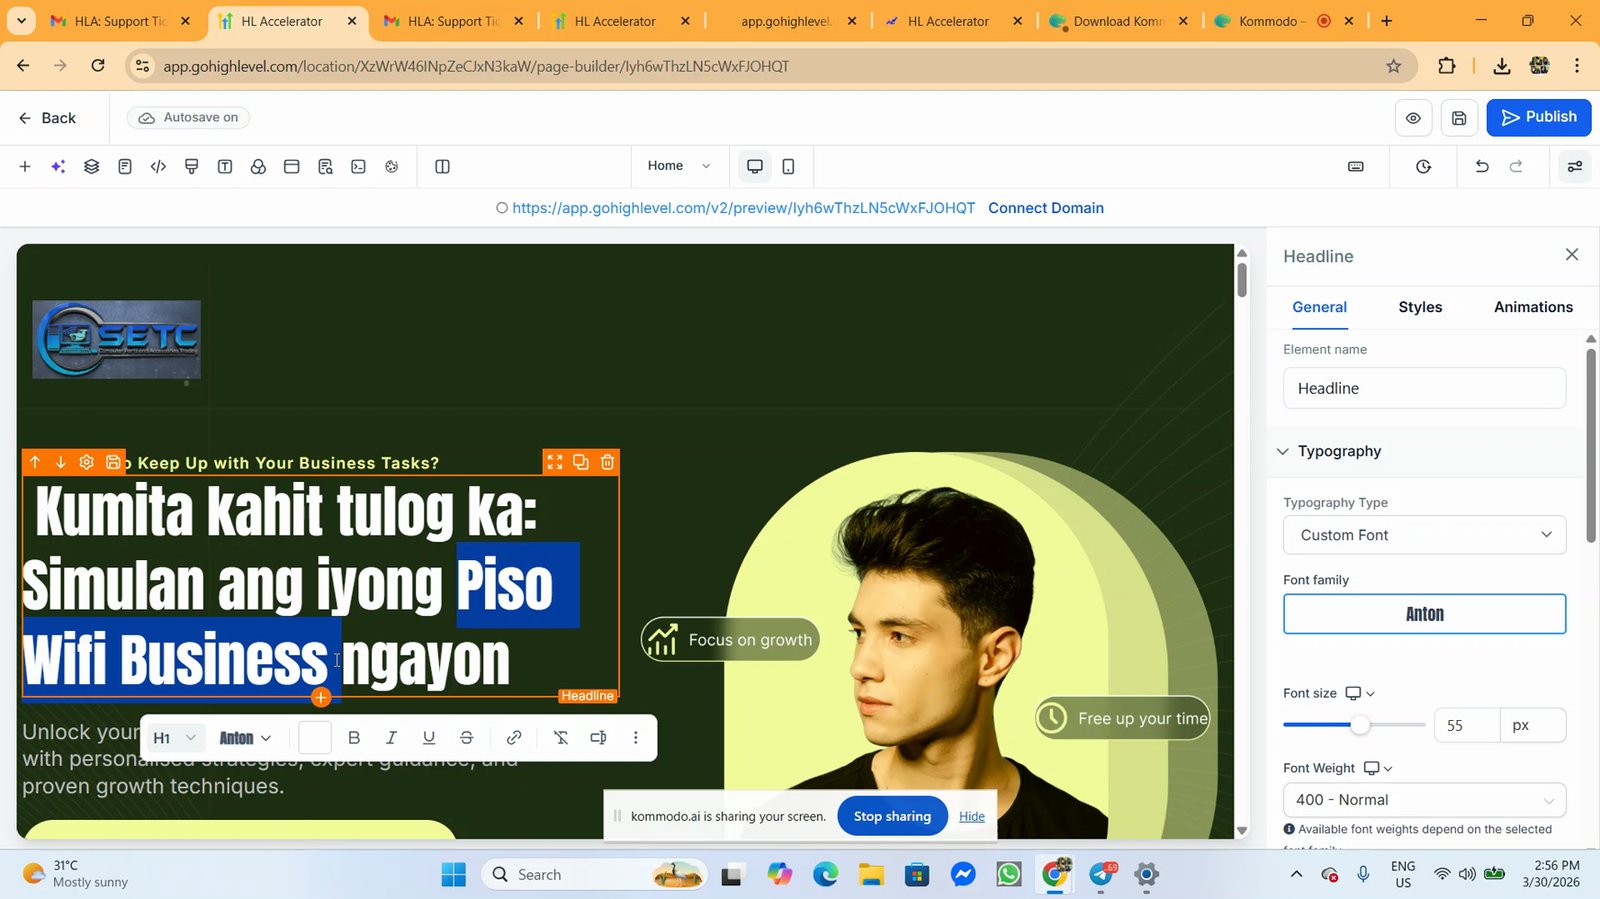Open the version history clock icon
Viewport: 1600px width, 899px height.
[x=1424, y=167]
